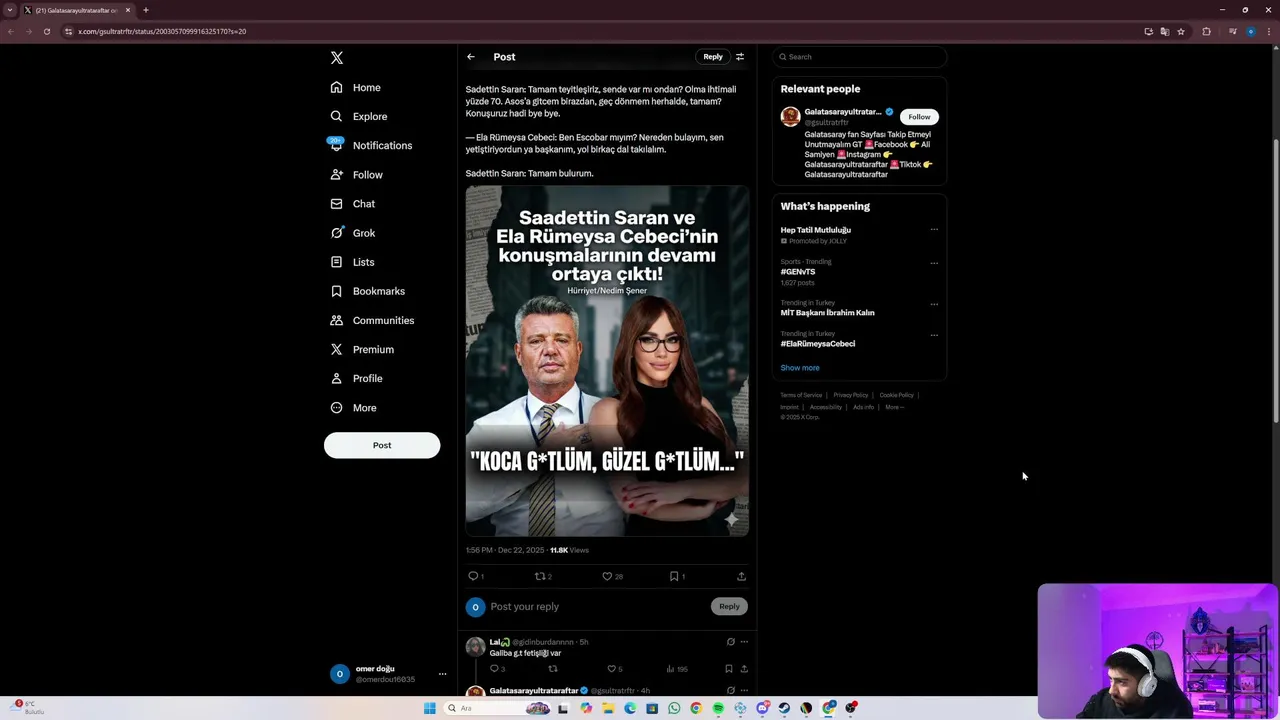Open Steam from the taskbar
This screenshot has width=1280, height=720.
784,708
